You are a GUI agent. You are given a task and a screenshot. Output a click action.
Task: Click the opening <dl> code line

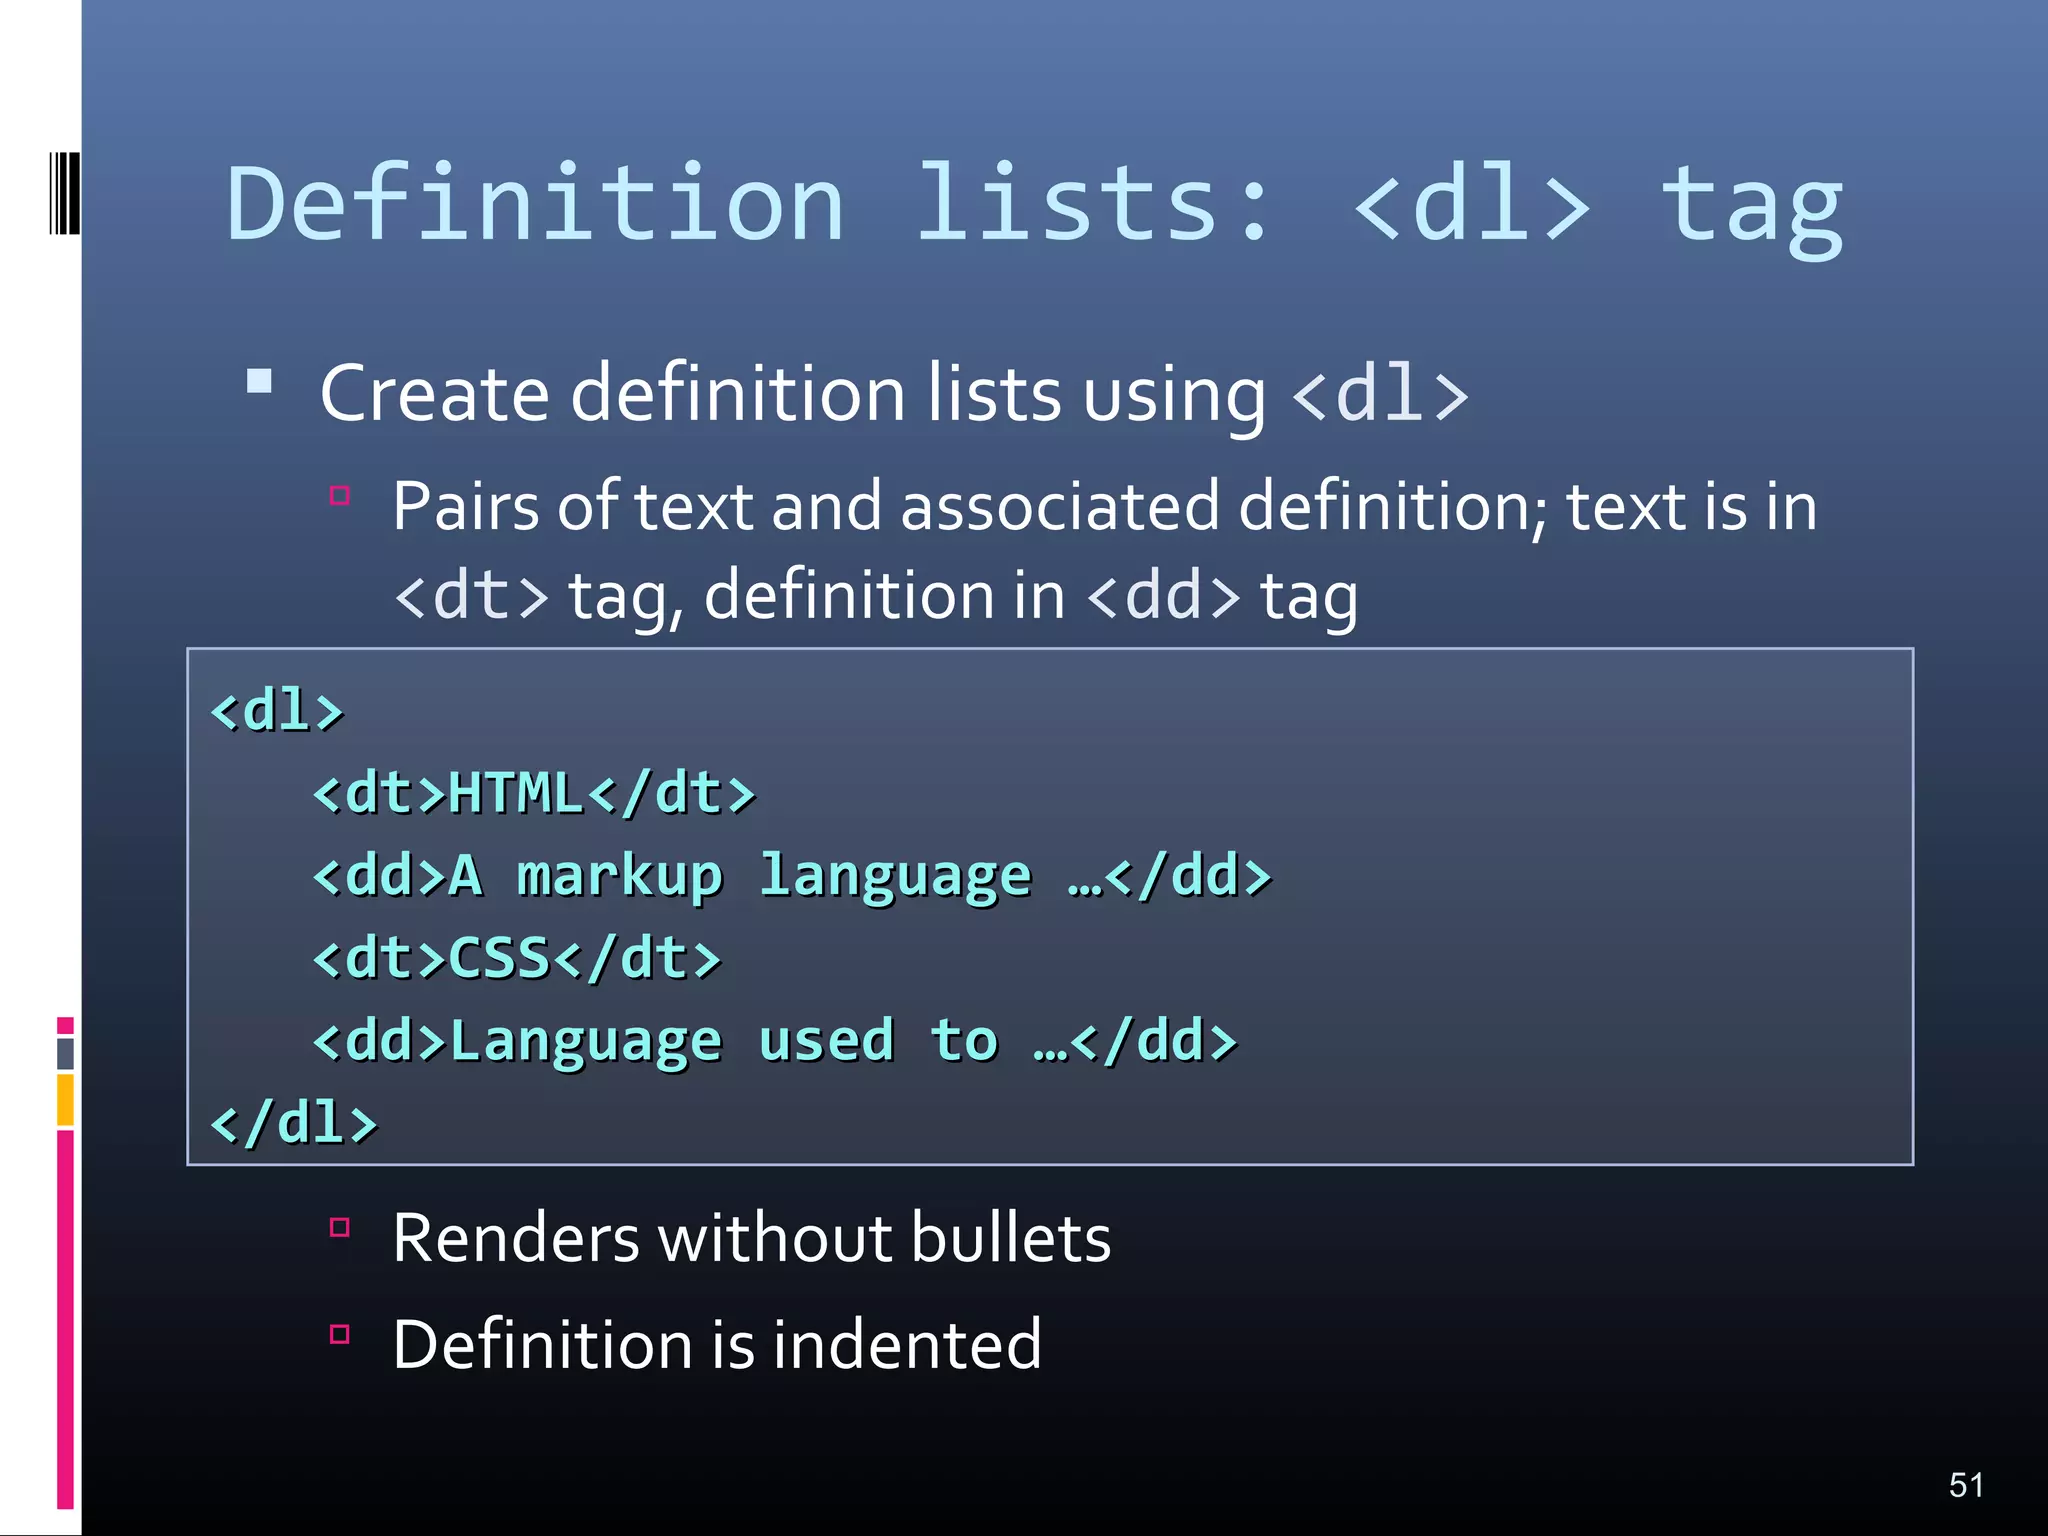277,712
